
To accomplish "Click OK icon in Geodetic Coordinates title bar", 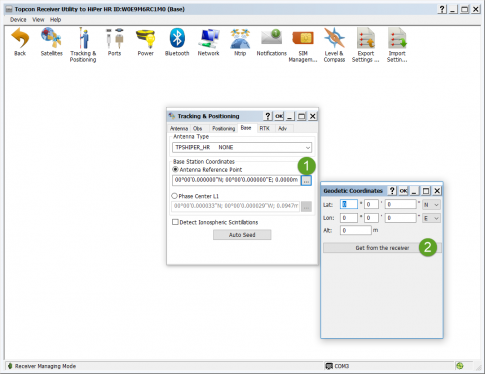I will coord(403,191).
